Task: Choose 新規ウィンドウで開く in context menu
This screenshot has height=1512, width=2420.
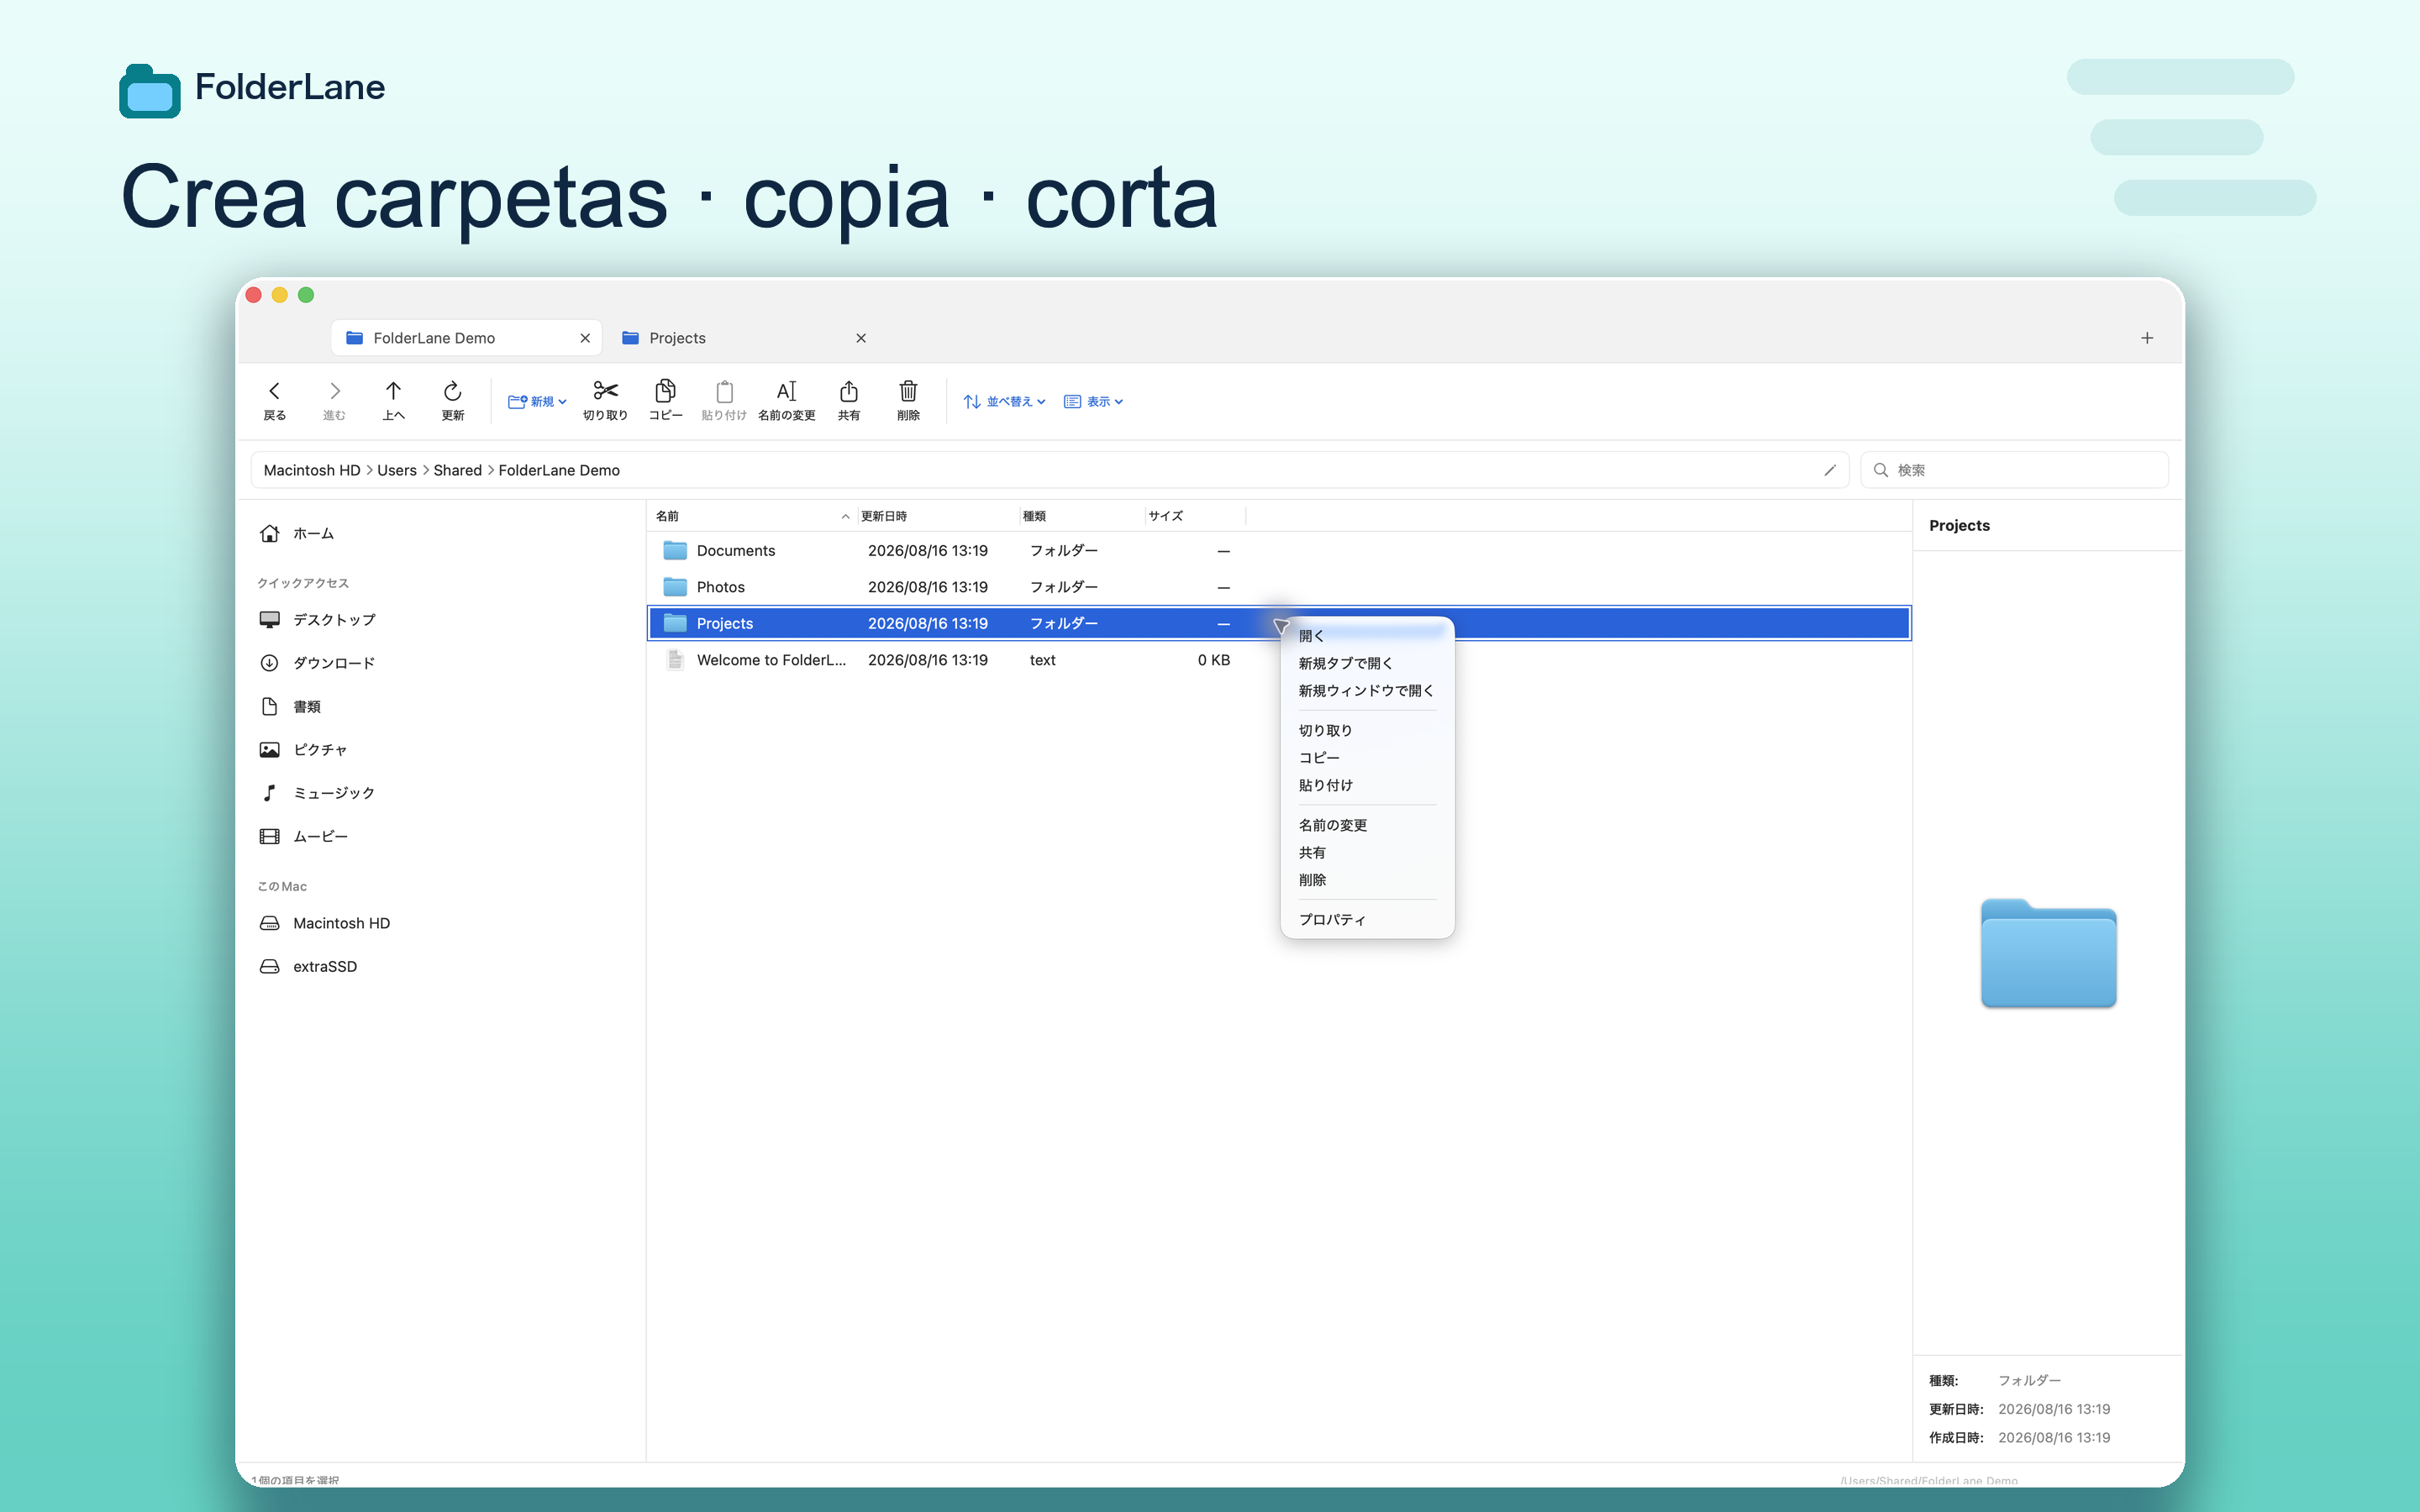Action: tap(1367, 691)
